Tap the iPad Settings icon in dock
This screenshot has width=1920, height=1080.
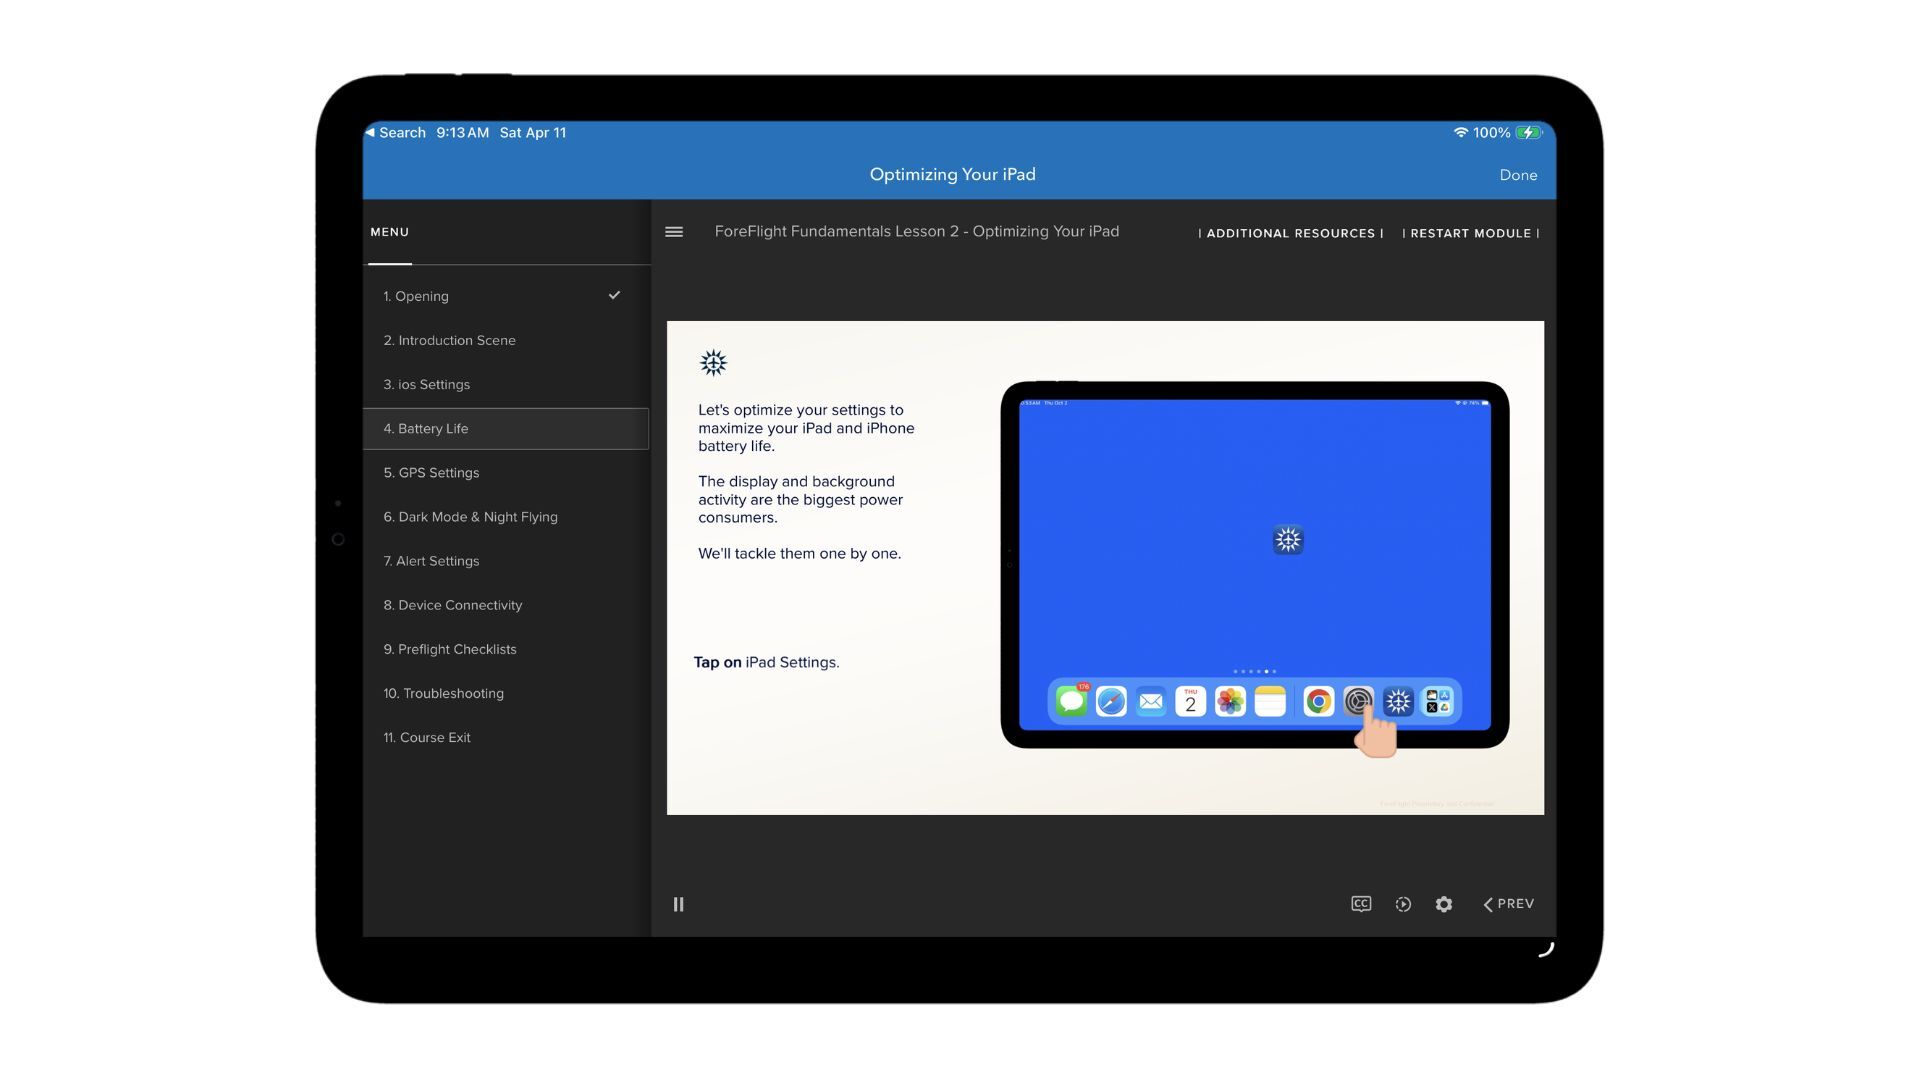(1358, 702)
